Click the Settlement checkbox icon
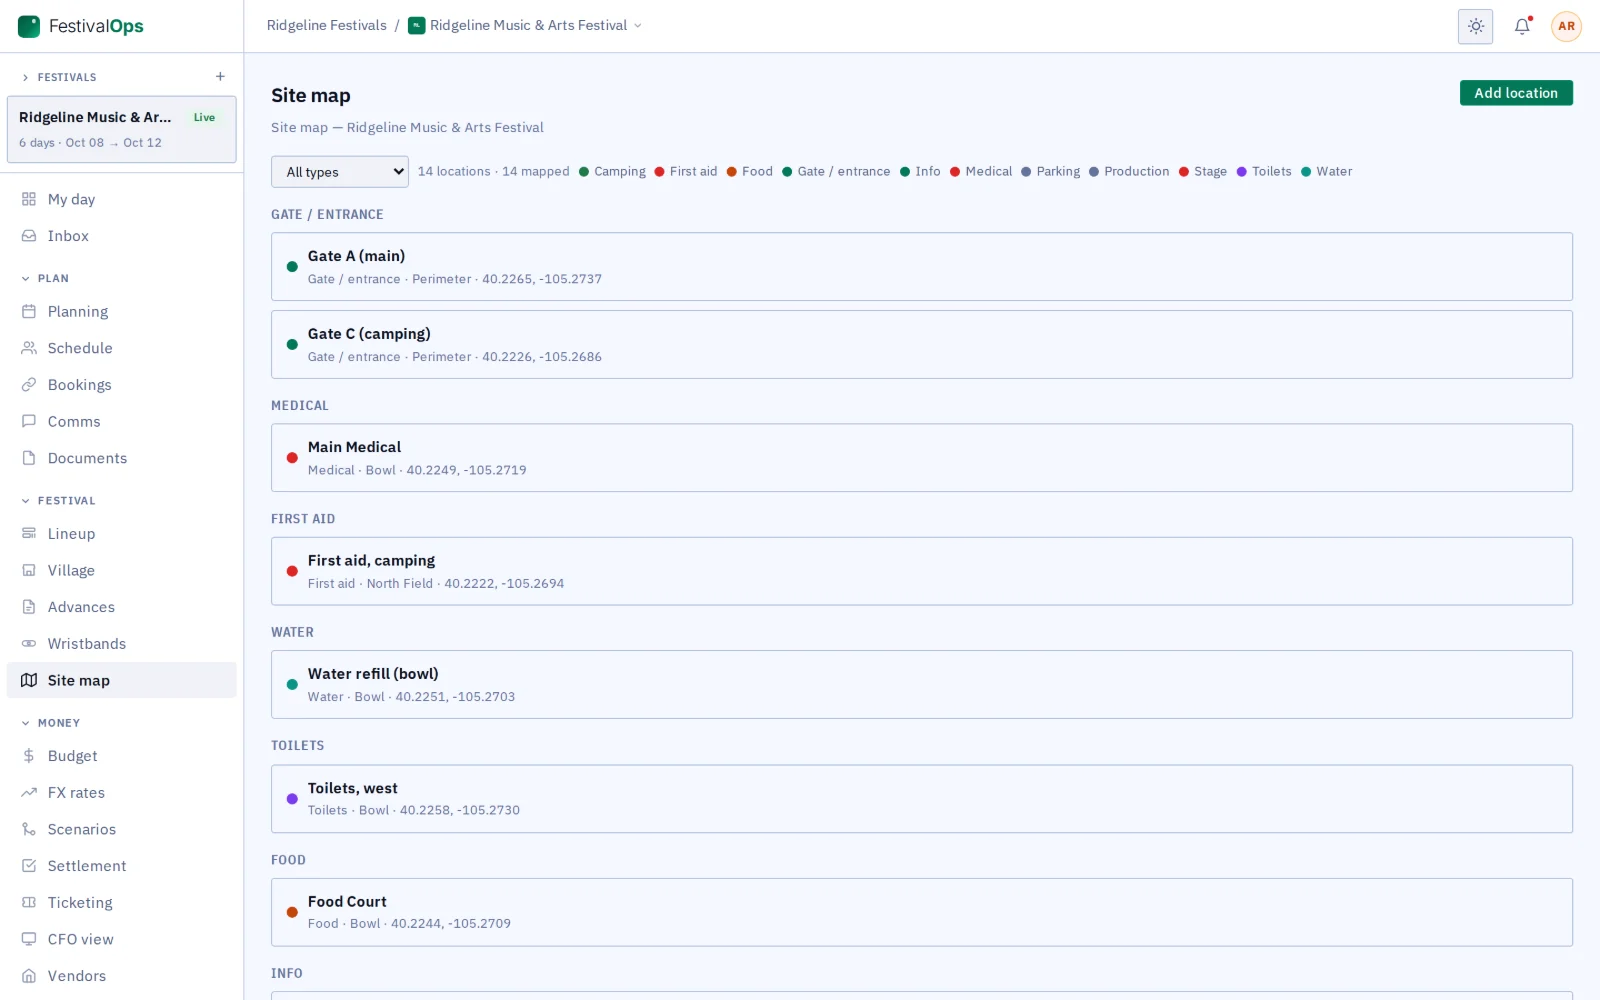Image resolution: width=1600 pixels, height=1000 pixels. (x=29, y=866)
